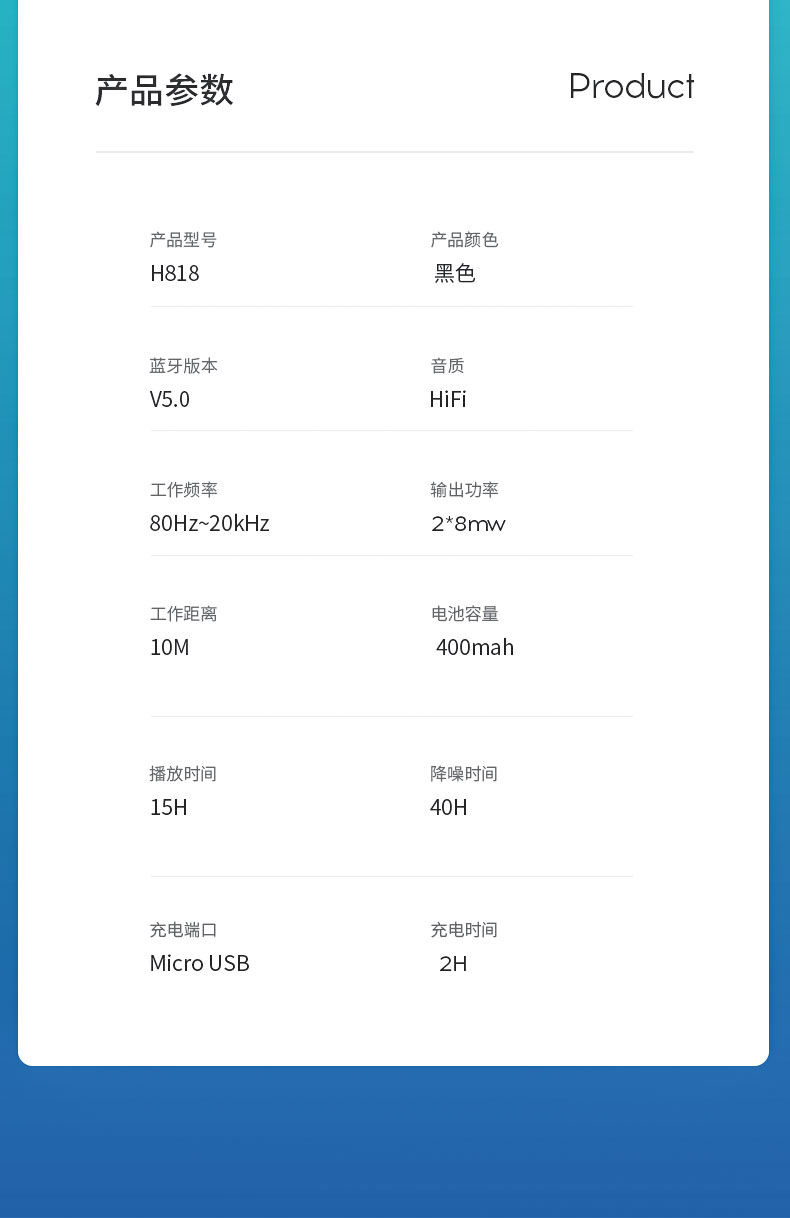Select the V5.0 Bluetooth version value
This screenshot has width=790, height=1218.
coord(170,399)
